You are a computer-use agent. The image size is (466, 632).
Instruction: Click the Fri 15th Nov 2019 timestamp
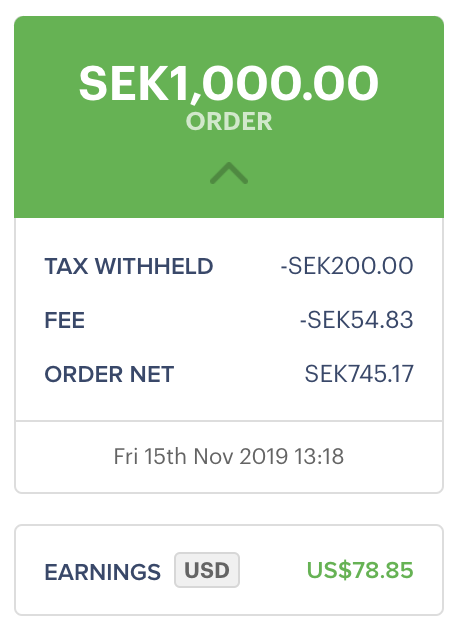(x=200, y=456)
